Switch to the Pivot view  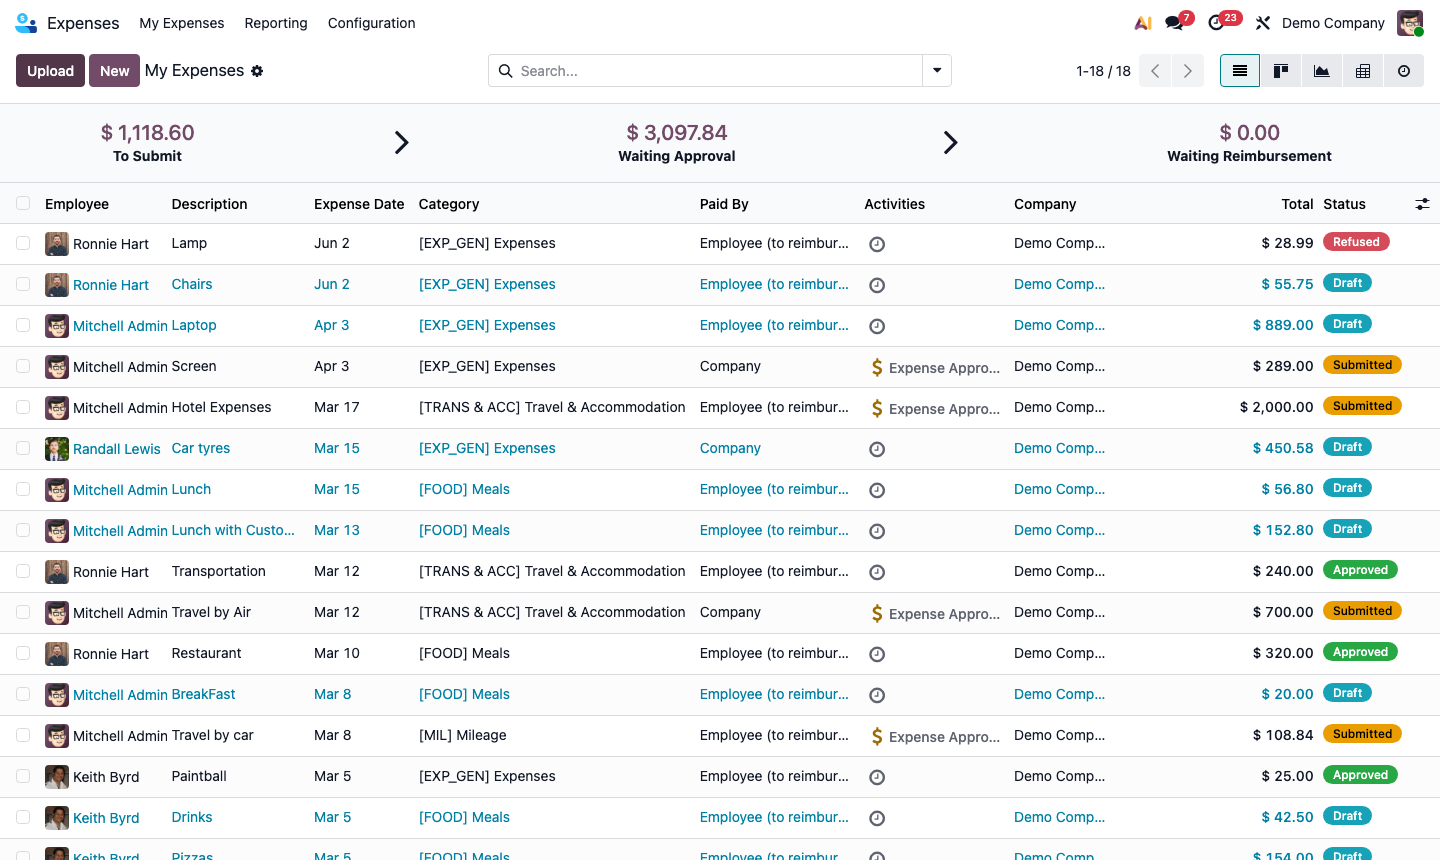(x=1362, y=70)
